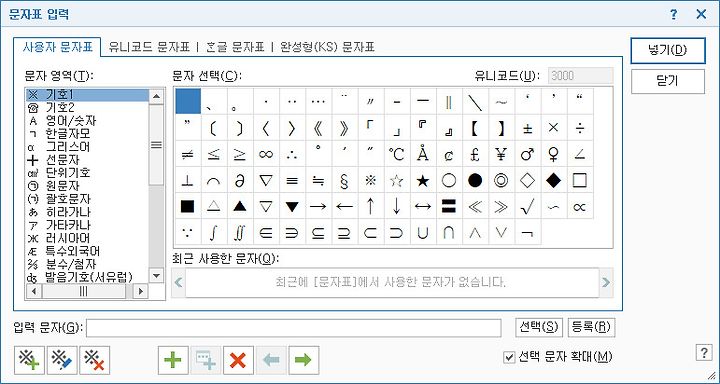Switch to 사용자 문자표 tab
The image size is (720, 384).
point(57,47)
